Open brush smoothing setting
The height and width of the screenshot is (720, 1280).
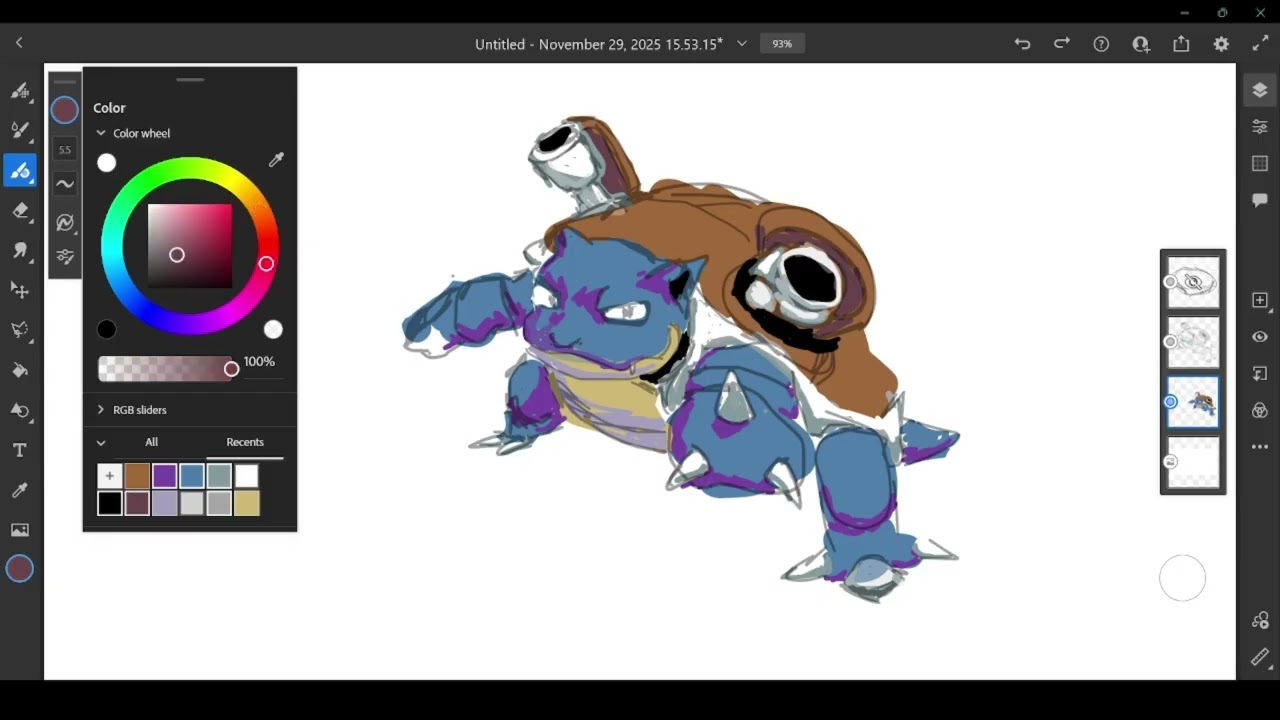point(65,184)
